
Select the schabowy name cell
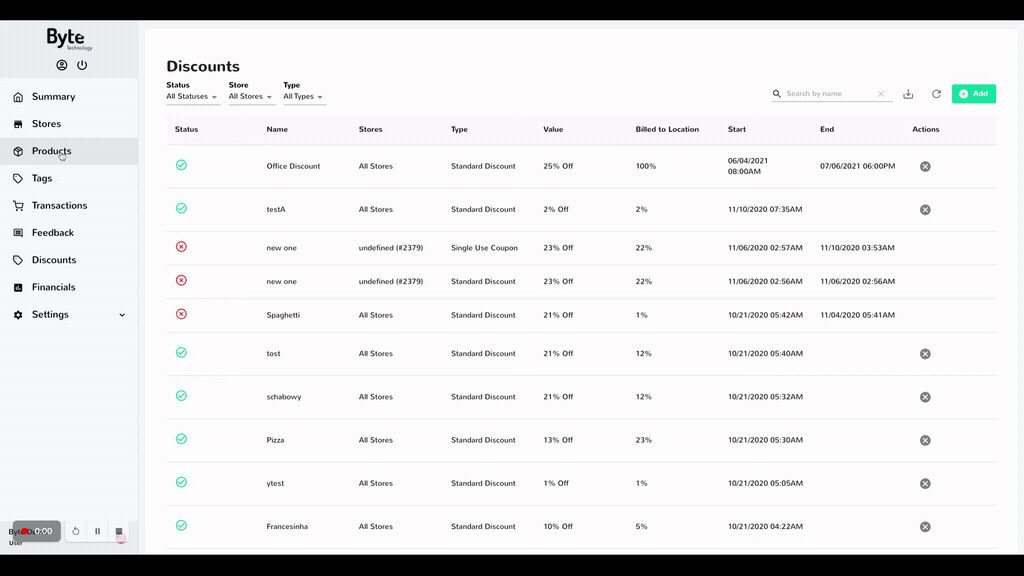point(283,397)
